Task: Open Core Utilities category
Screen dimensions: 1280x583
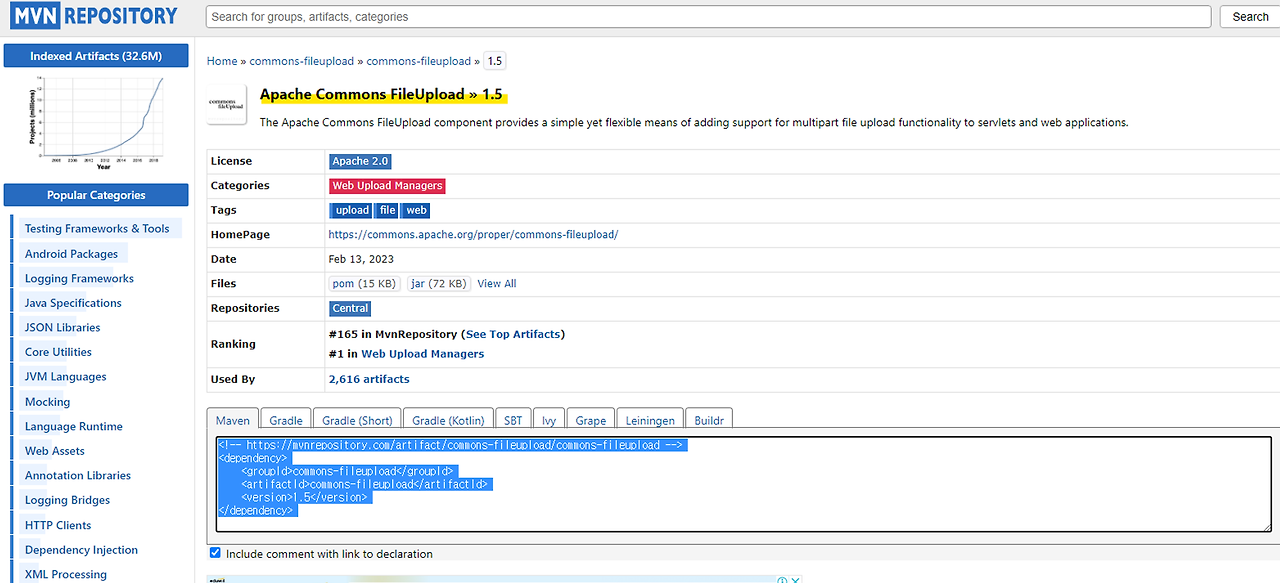Action: pyautogui.click(x=58, y=352)
